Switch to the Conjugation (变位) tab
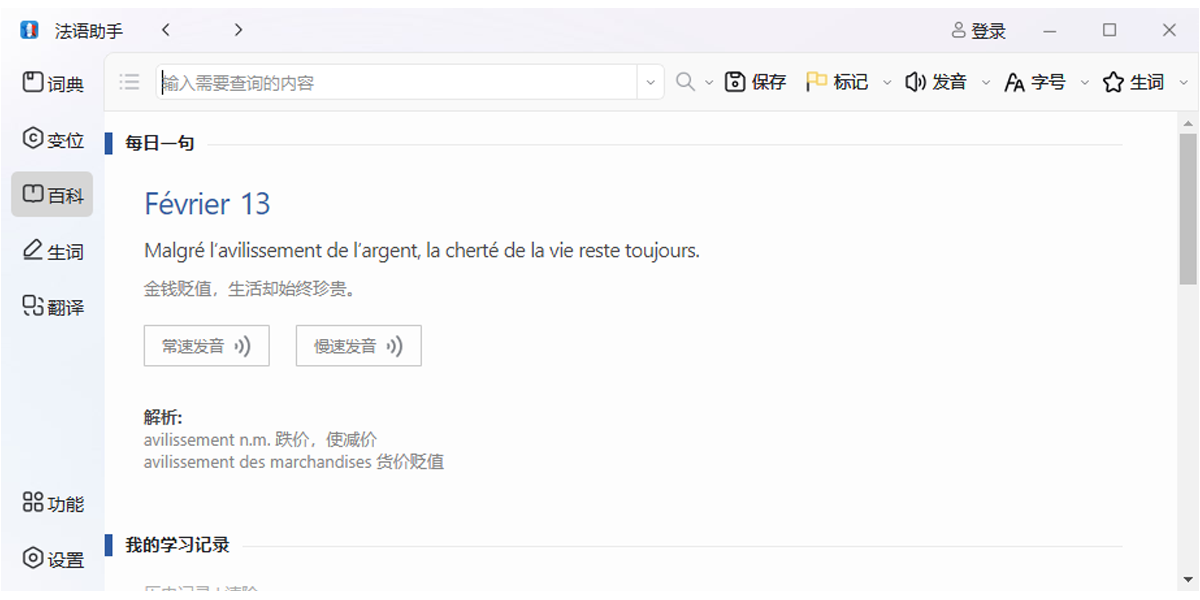Viewport: 1200px width, 600px height. tap(53, 139)
